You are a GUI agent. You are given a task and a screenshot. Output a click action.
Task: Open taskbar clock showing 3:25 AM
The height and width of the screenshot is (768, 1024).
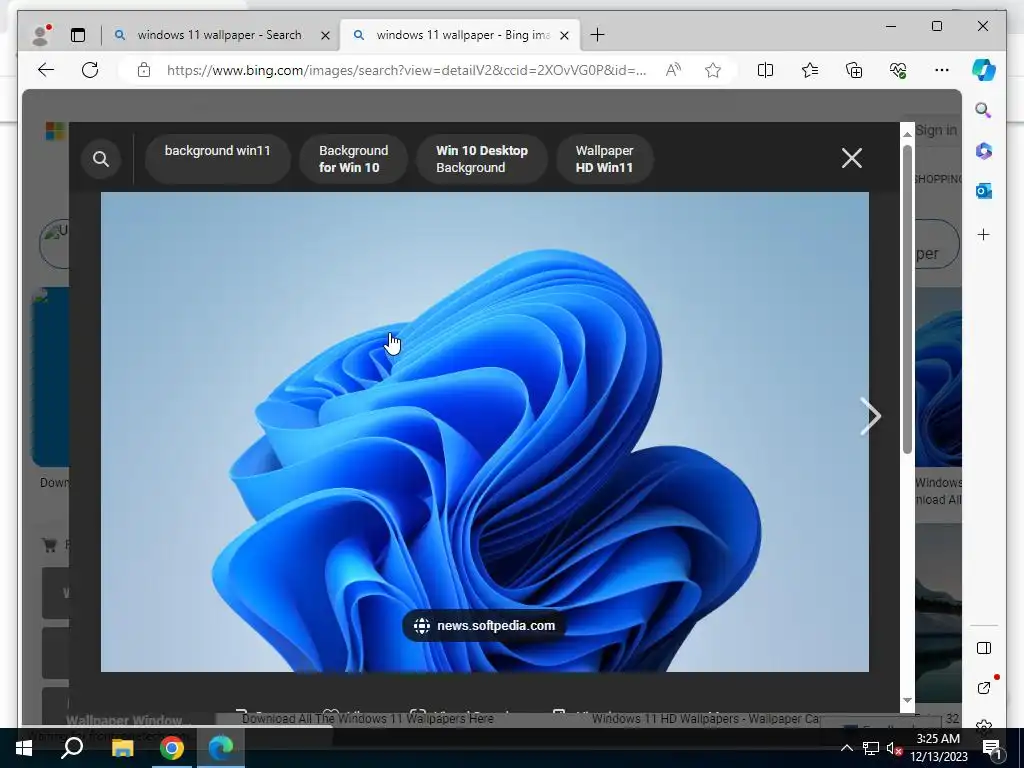(x=938, y=748)
